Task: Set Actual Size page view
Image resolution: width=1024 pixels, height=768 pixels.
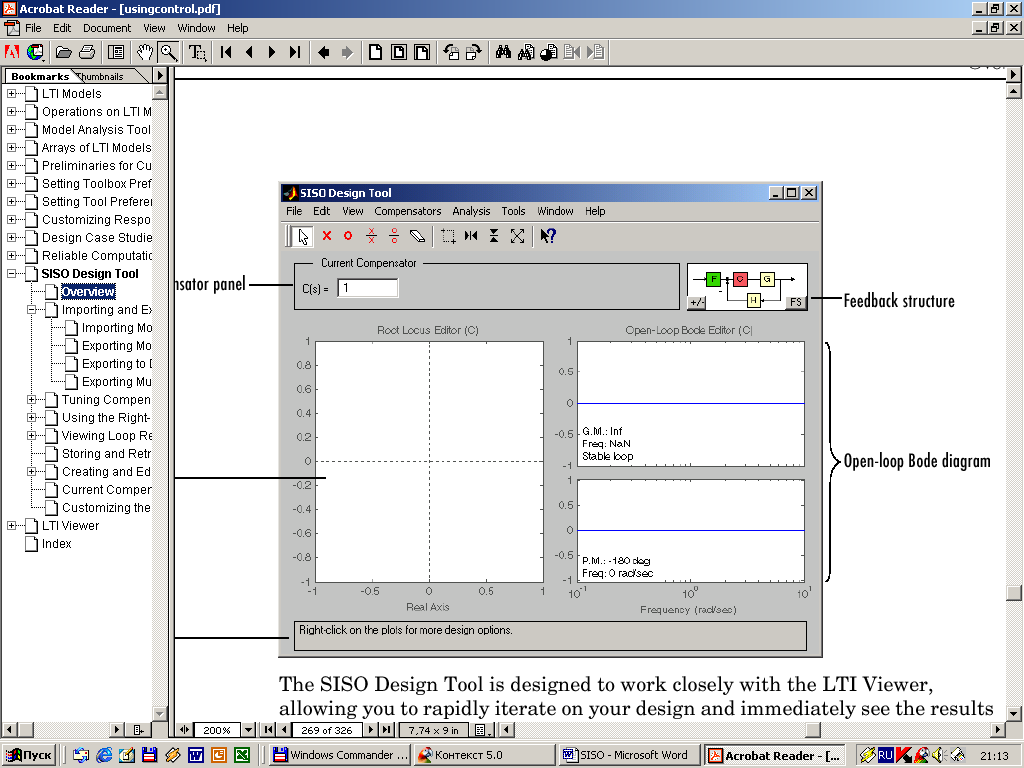Action: (x=376, y=52)
